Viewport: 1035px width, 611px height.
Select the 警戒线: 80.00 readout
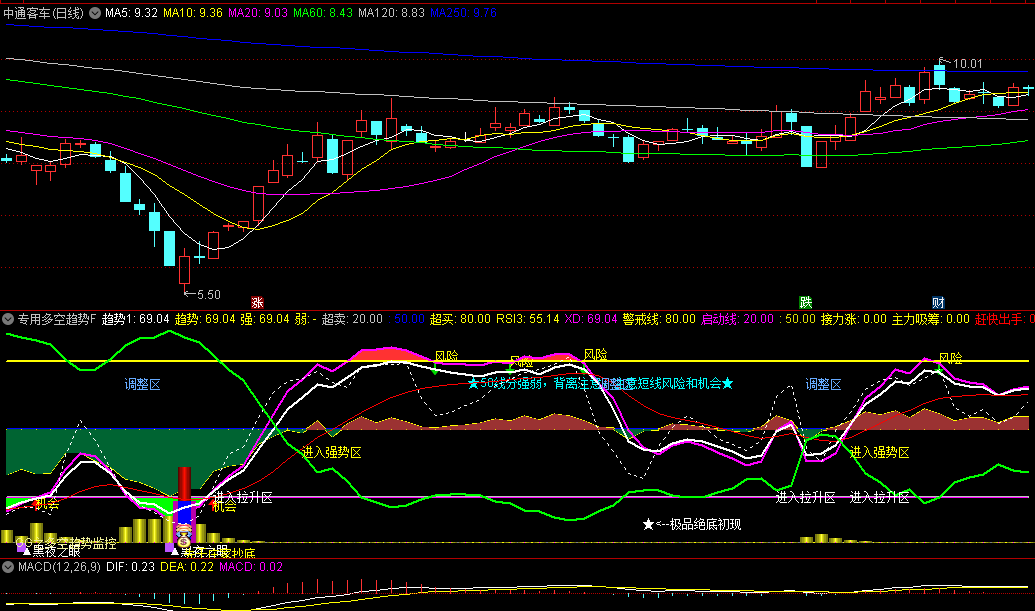pos(659,319)
